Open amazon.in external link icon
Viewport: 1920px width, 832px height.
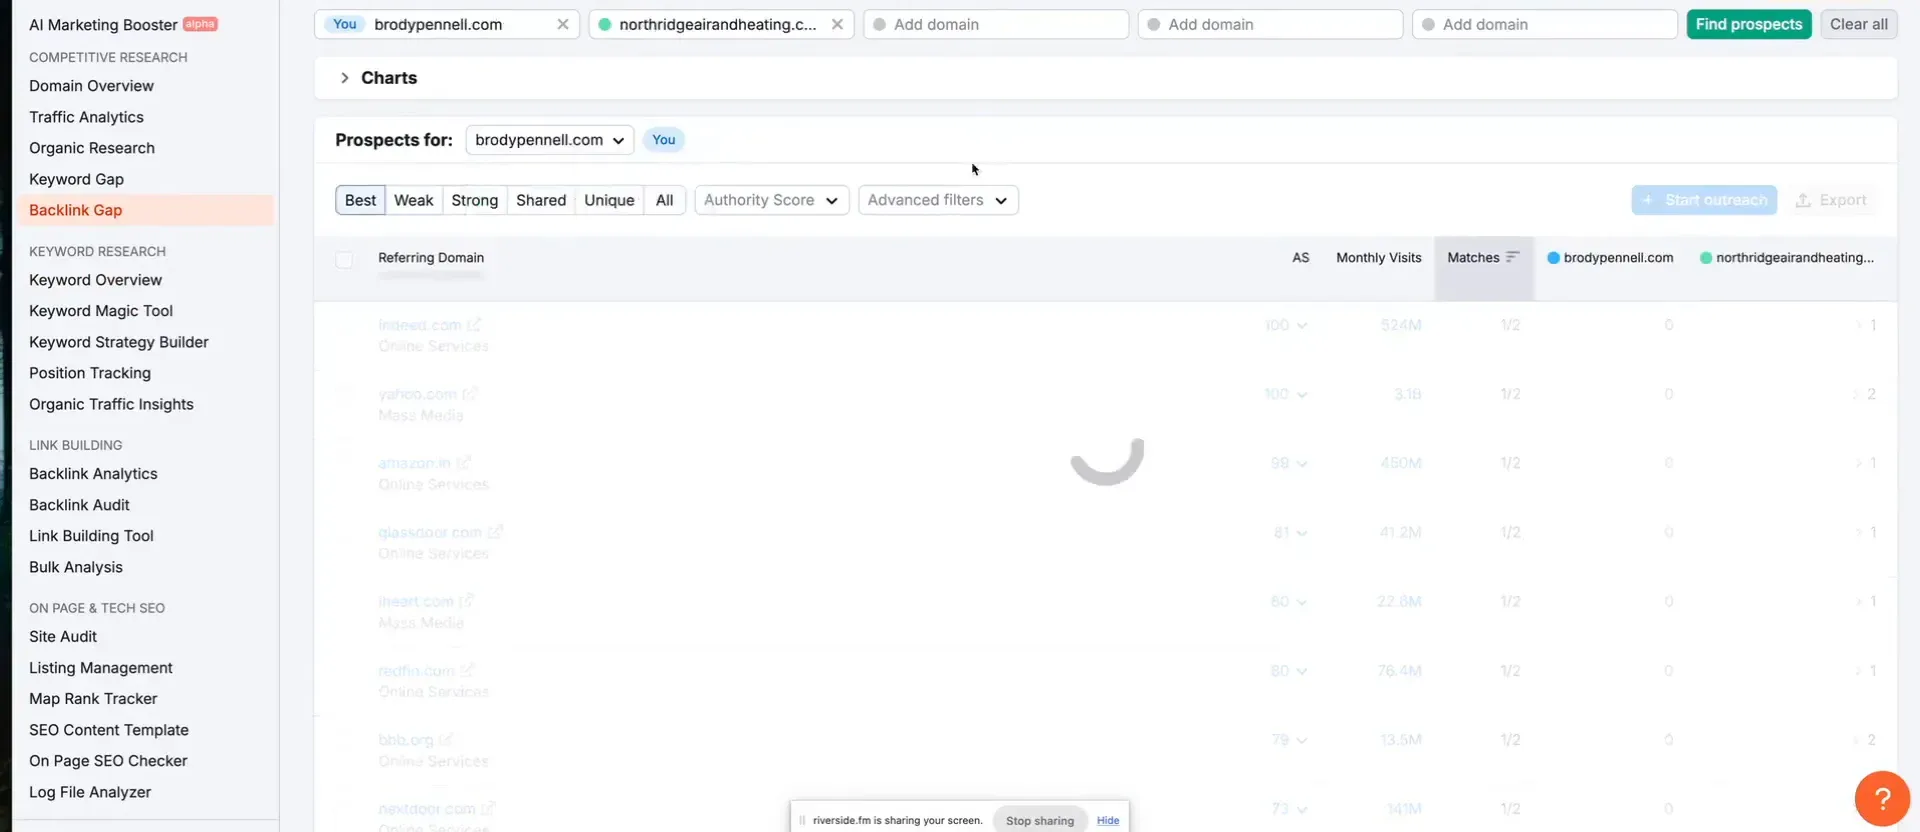[x=464, y=463]
